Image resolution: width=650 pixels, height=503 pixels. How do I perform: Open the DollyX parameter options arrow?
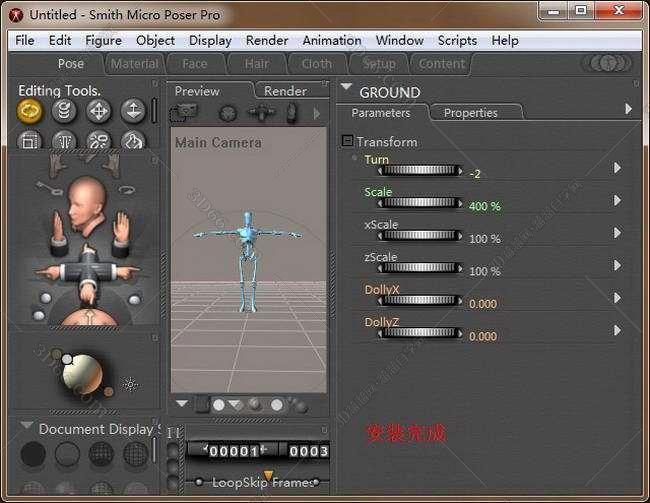click(617, 298)
